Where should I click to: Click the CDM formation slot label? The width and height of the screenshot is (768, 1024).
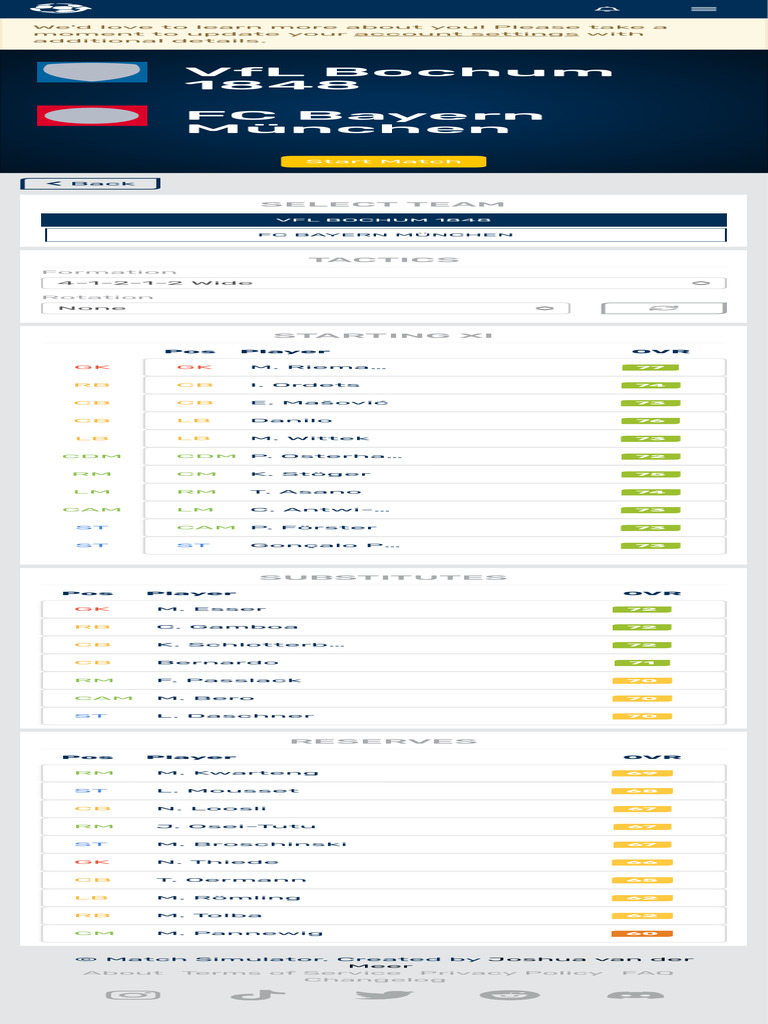[92, 456]
